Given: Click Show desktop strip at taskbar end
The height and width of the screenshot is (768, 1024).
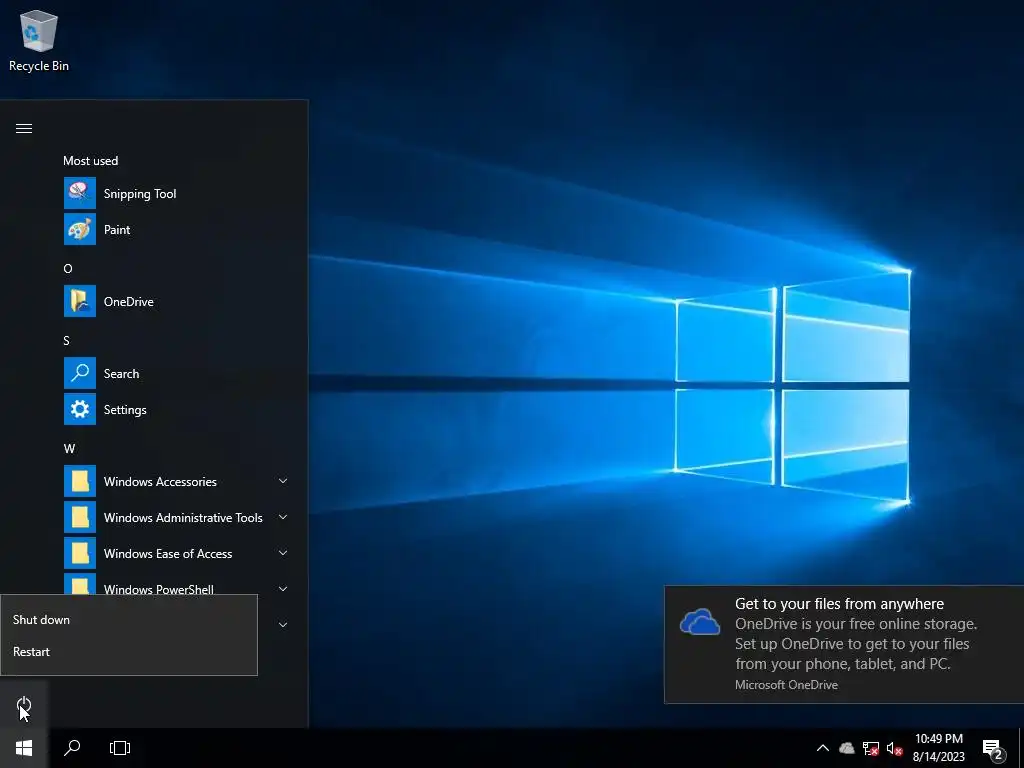Looking at the screenshot, I should 1021,748.
